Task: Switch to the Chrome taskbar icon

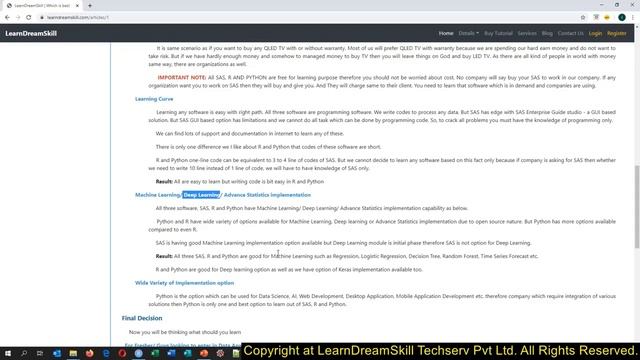Action: point(139,353)
